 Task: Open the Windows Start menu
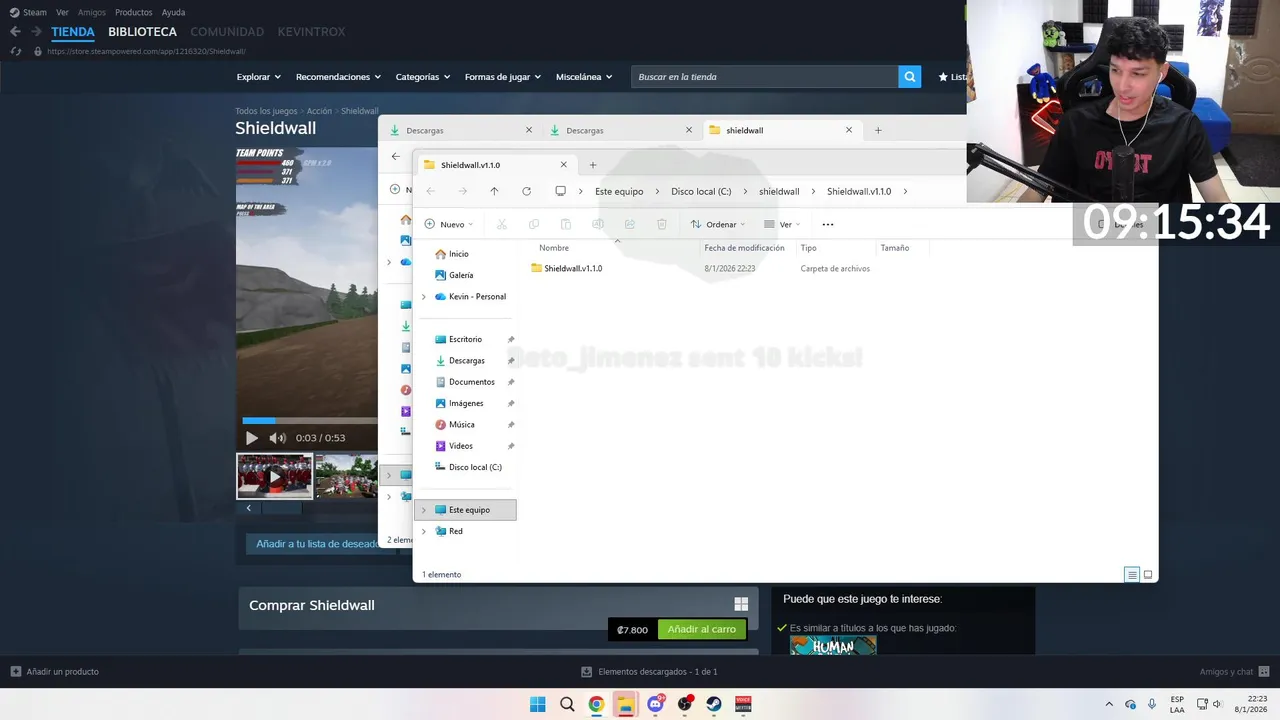537,704
